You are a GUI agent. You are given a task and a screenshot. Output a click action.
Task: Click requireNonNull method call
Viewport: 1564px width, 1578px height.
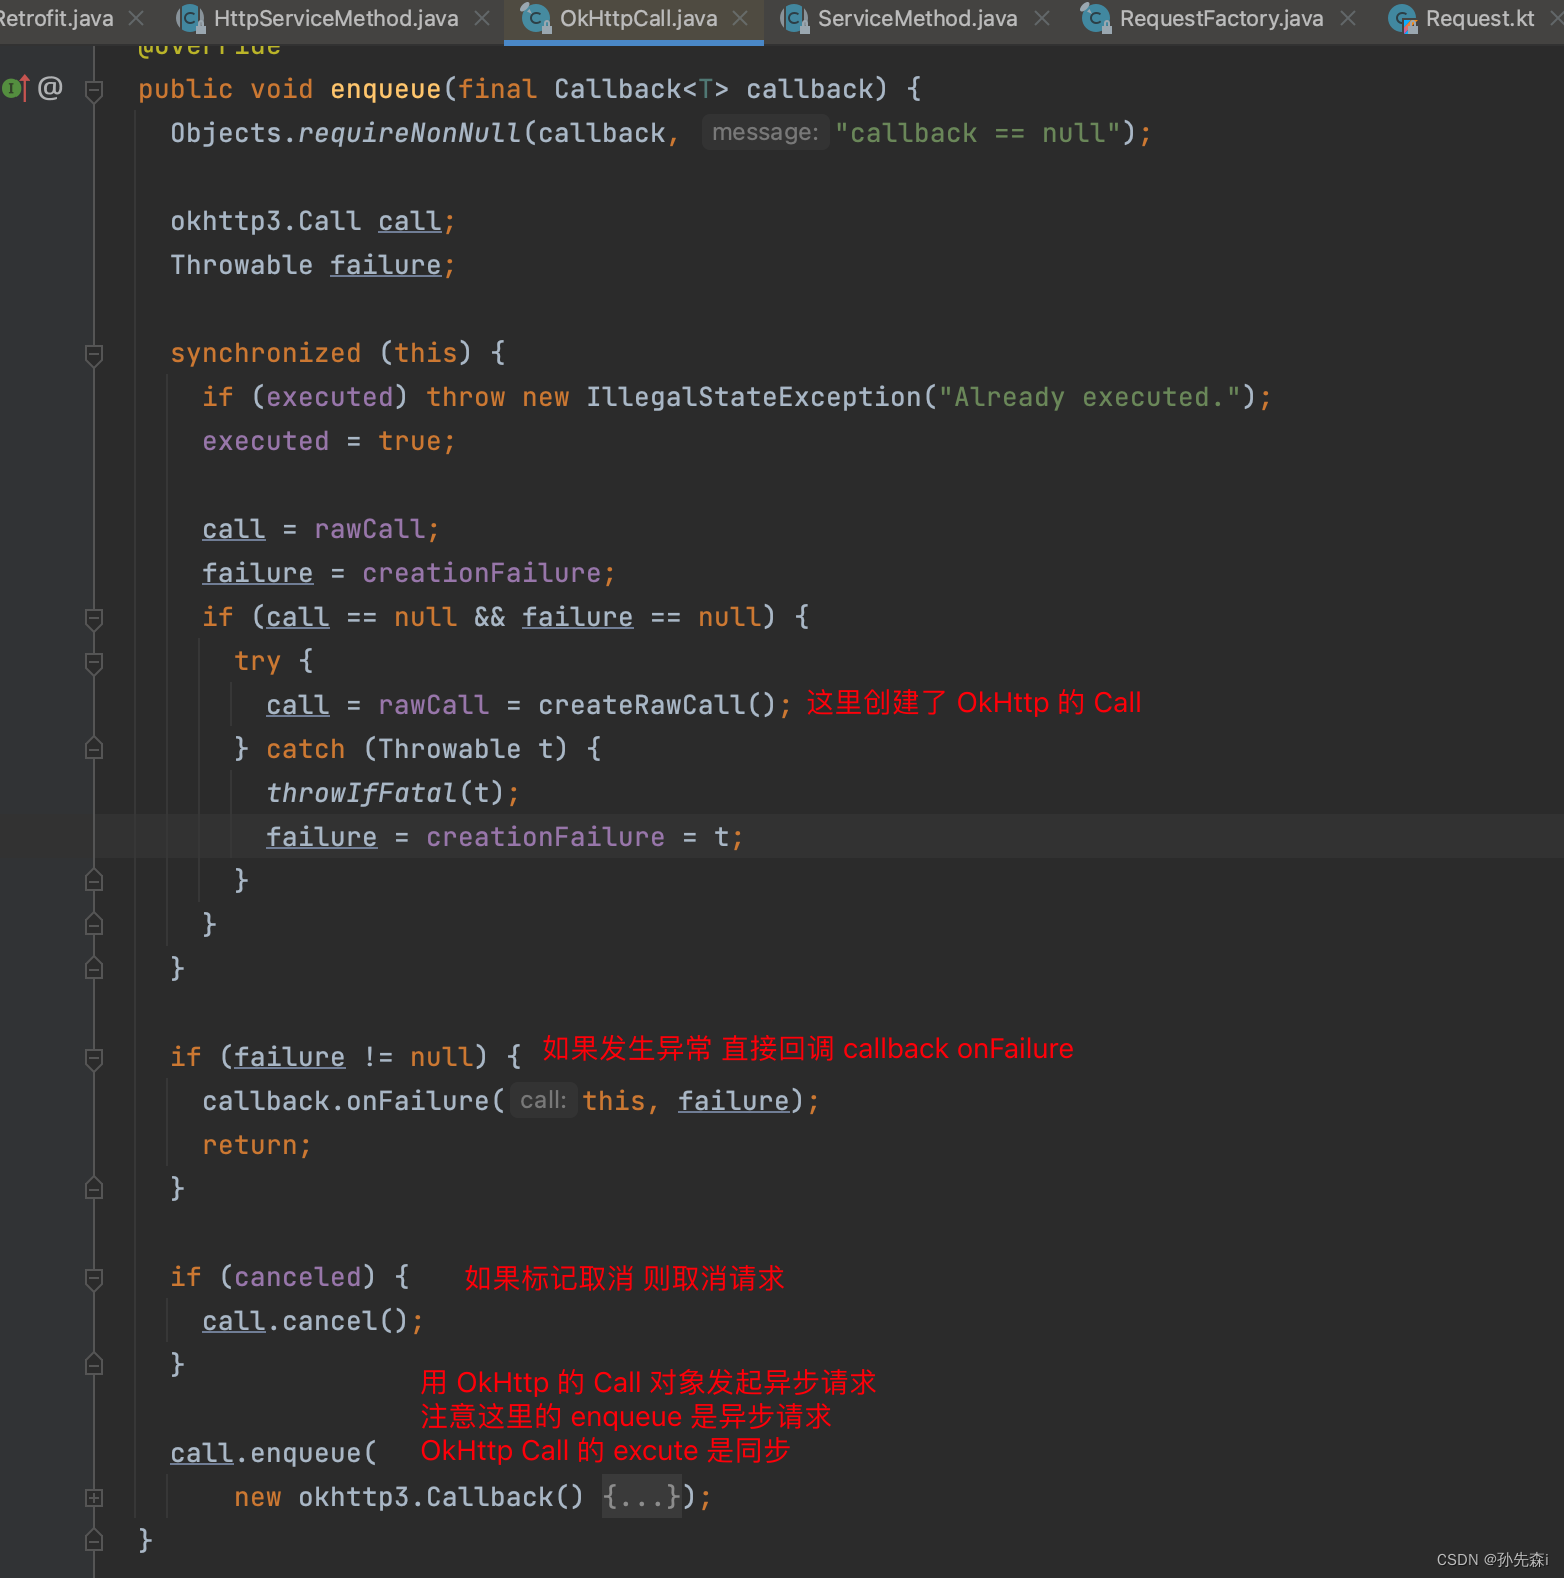(x=410, y=133)
